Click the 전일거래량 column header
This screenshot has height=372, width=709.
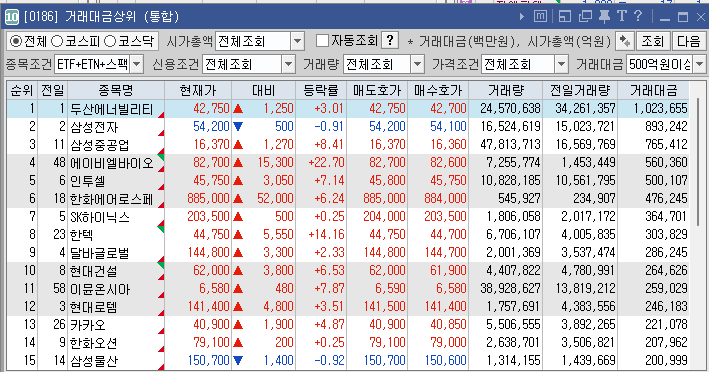[580, 90]
